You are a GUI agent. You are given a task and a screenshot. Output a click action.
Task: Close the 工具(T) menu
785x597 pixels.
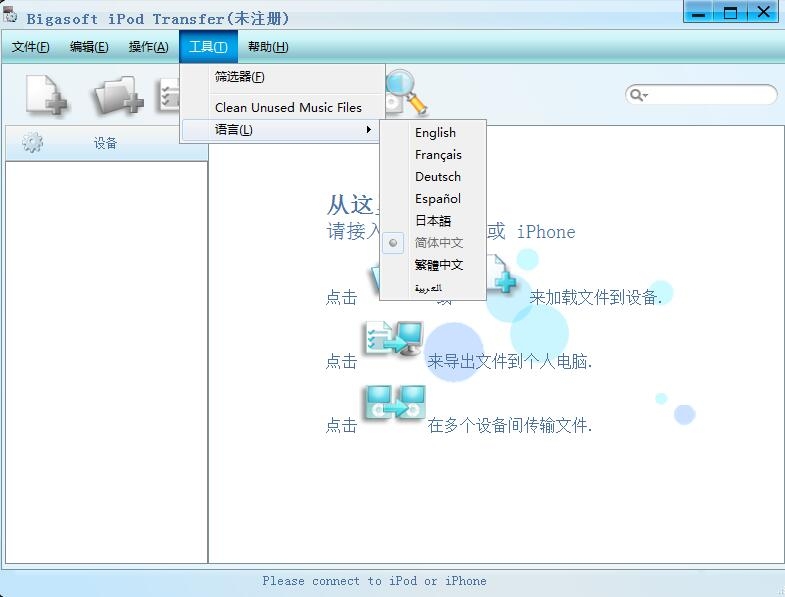coord(208,47)
